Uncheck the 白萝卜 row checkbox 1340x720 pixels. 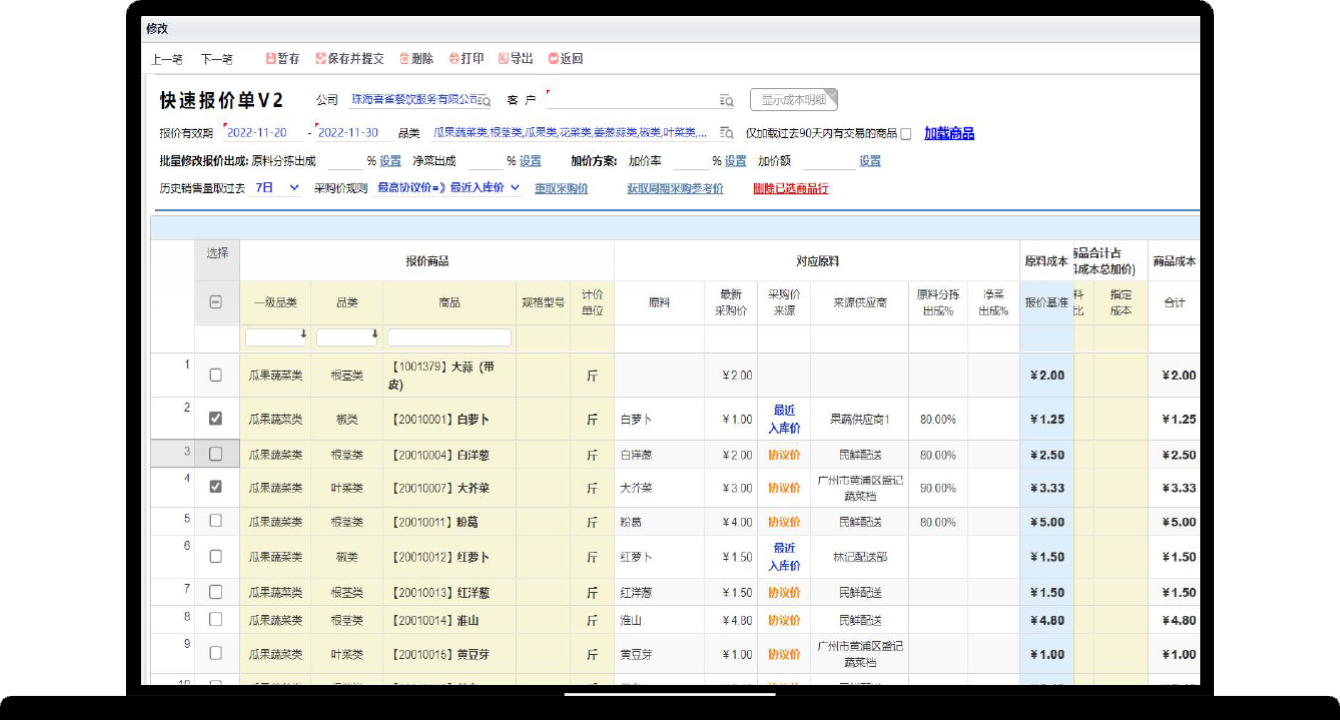tap(215, 419)
